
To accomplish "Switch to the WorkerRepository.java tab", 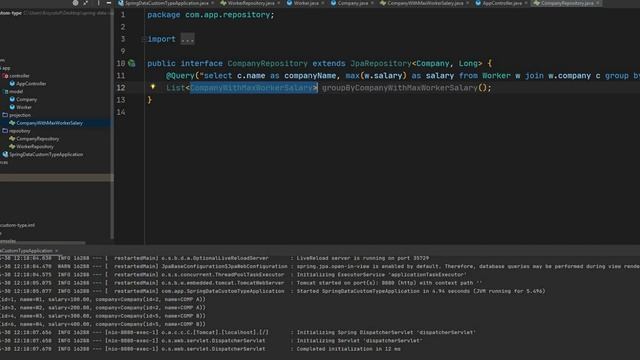I will click(x=251, y=3).
